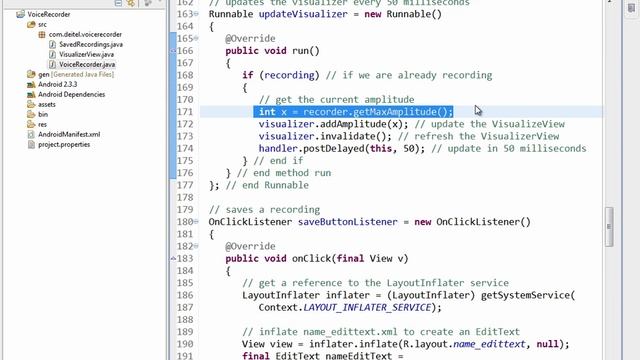Click 'saveButtonListener' on line 180
This screenshot has width=640, height=360.
tap(347, 222)
